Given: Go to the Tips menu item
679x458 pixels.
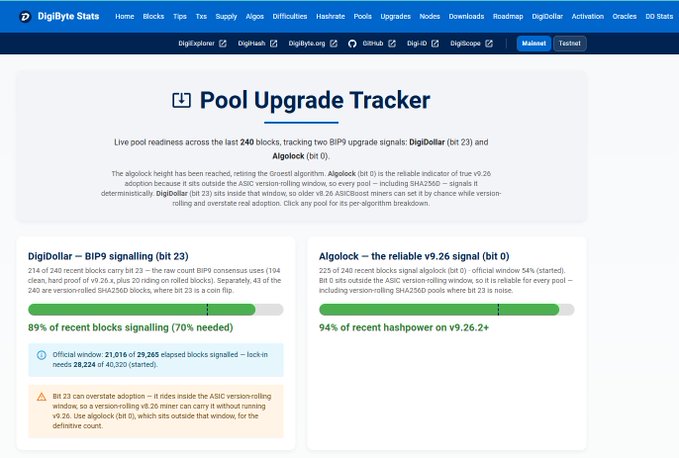Looking at the screenshot, I should pos(180,16).
